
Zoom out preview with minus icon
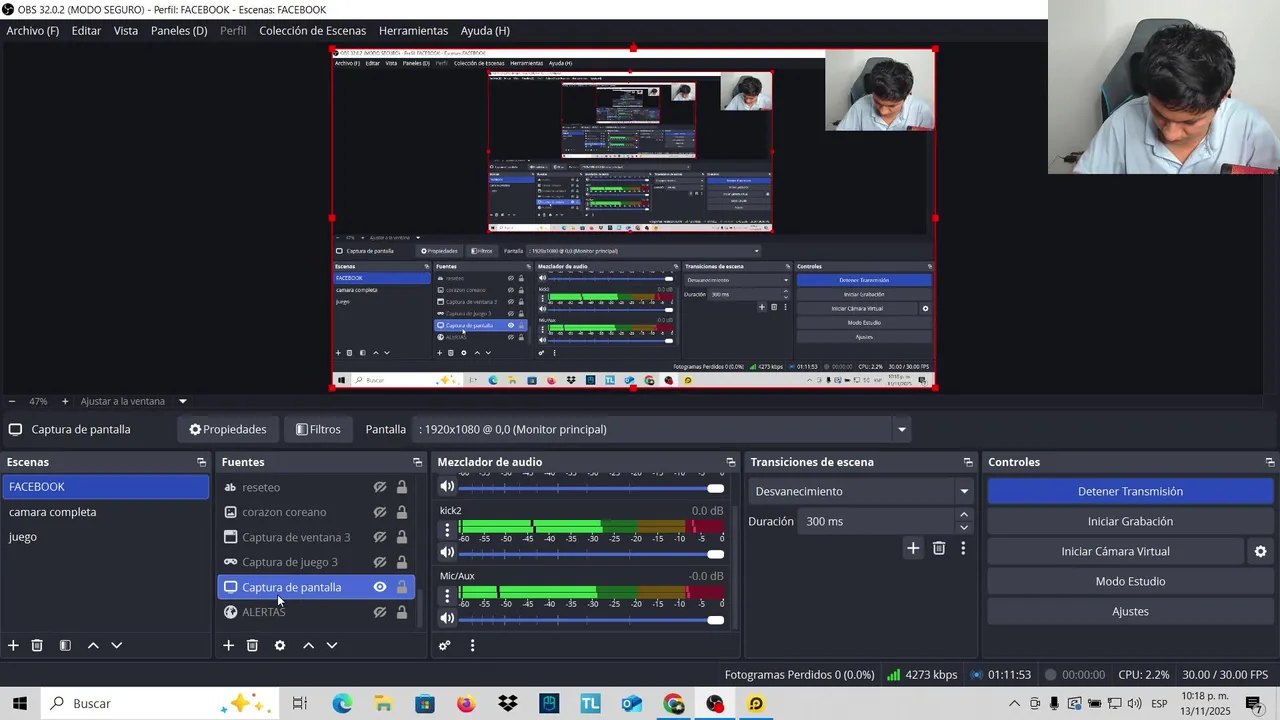[11, 401]
